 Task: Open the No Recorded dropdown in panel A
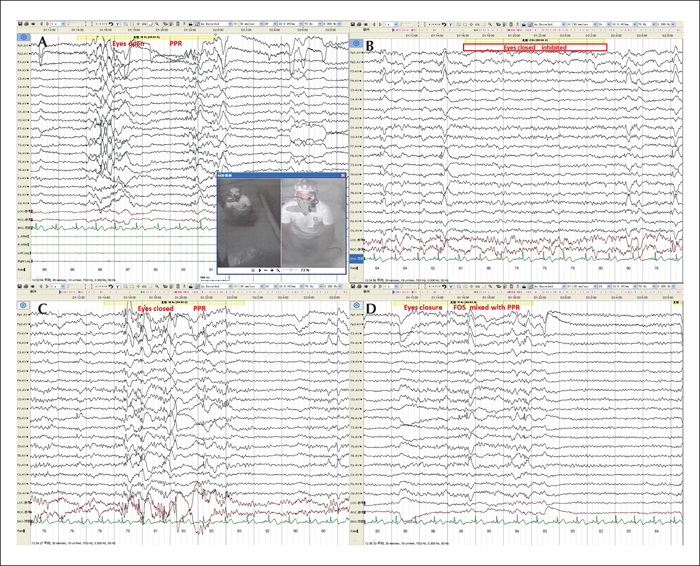click(x=216, y=24)
